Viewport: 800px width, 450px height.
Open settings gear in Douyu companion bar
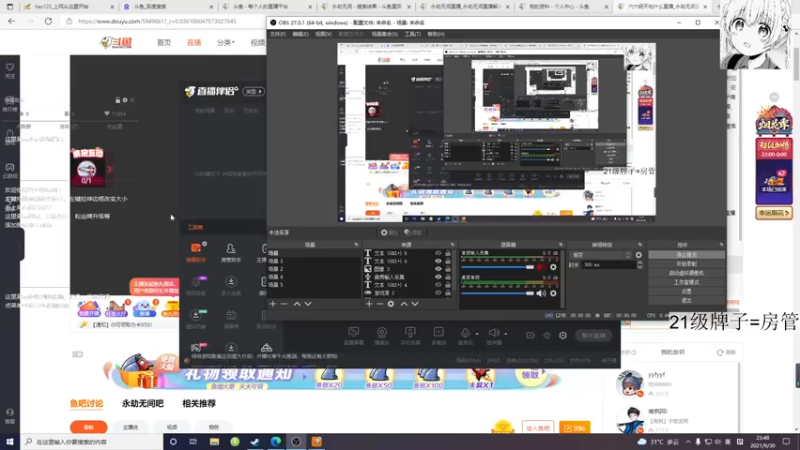click(563, 335)
